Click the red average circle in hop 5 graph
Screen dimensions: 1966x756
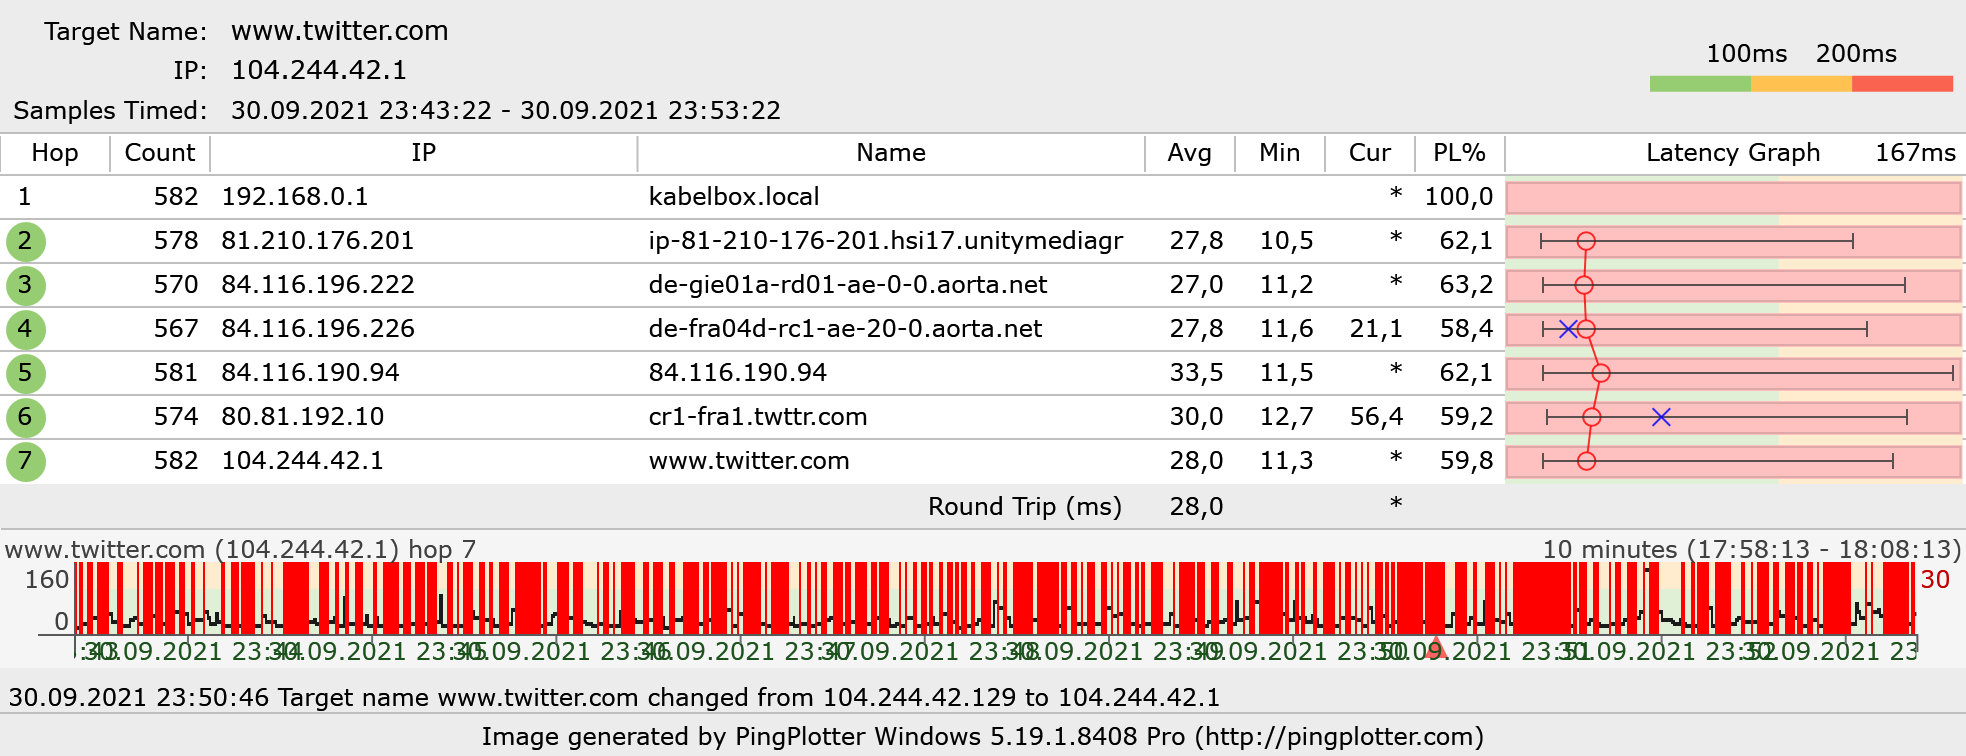coord(1601,373)
